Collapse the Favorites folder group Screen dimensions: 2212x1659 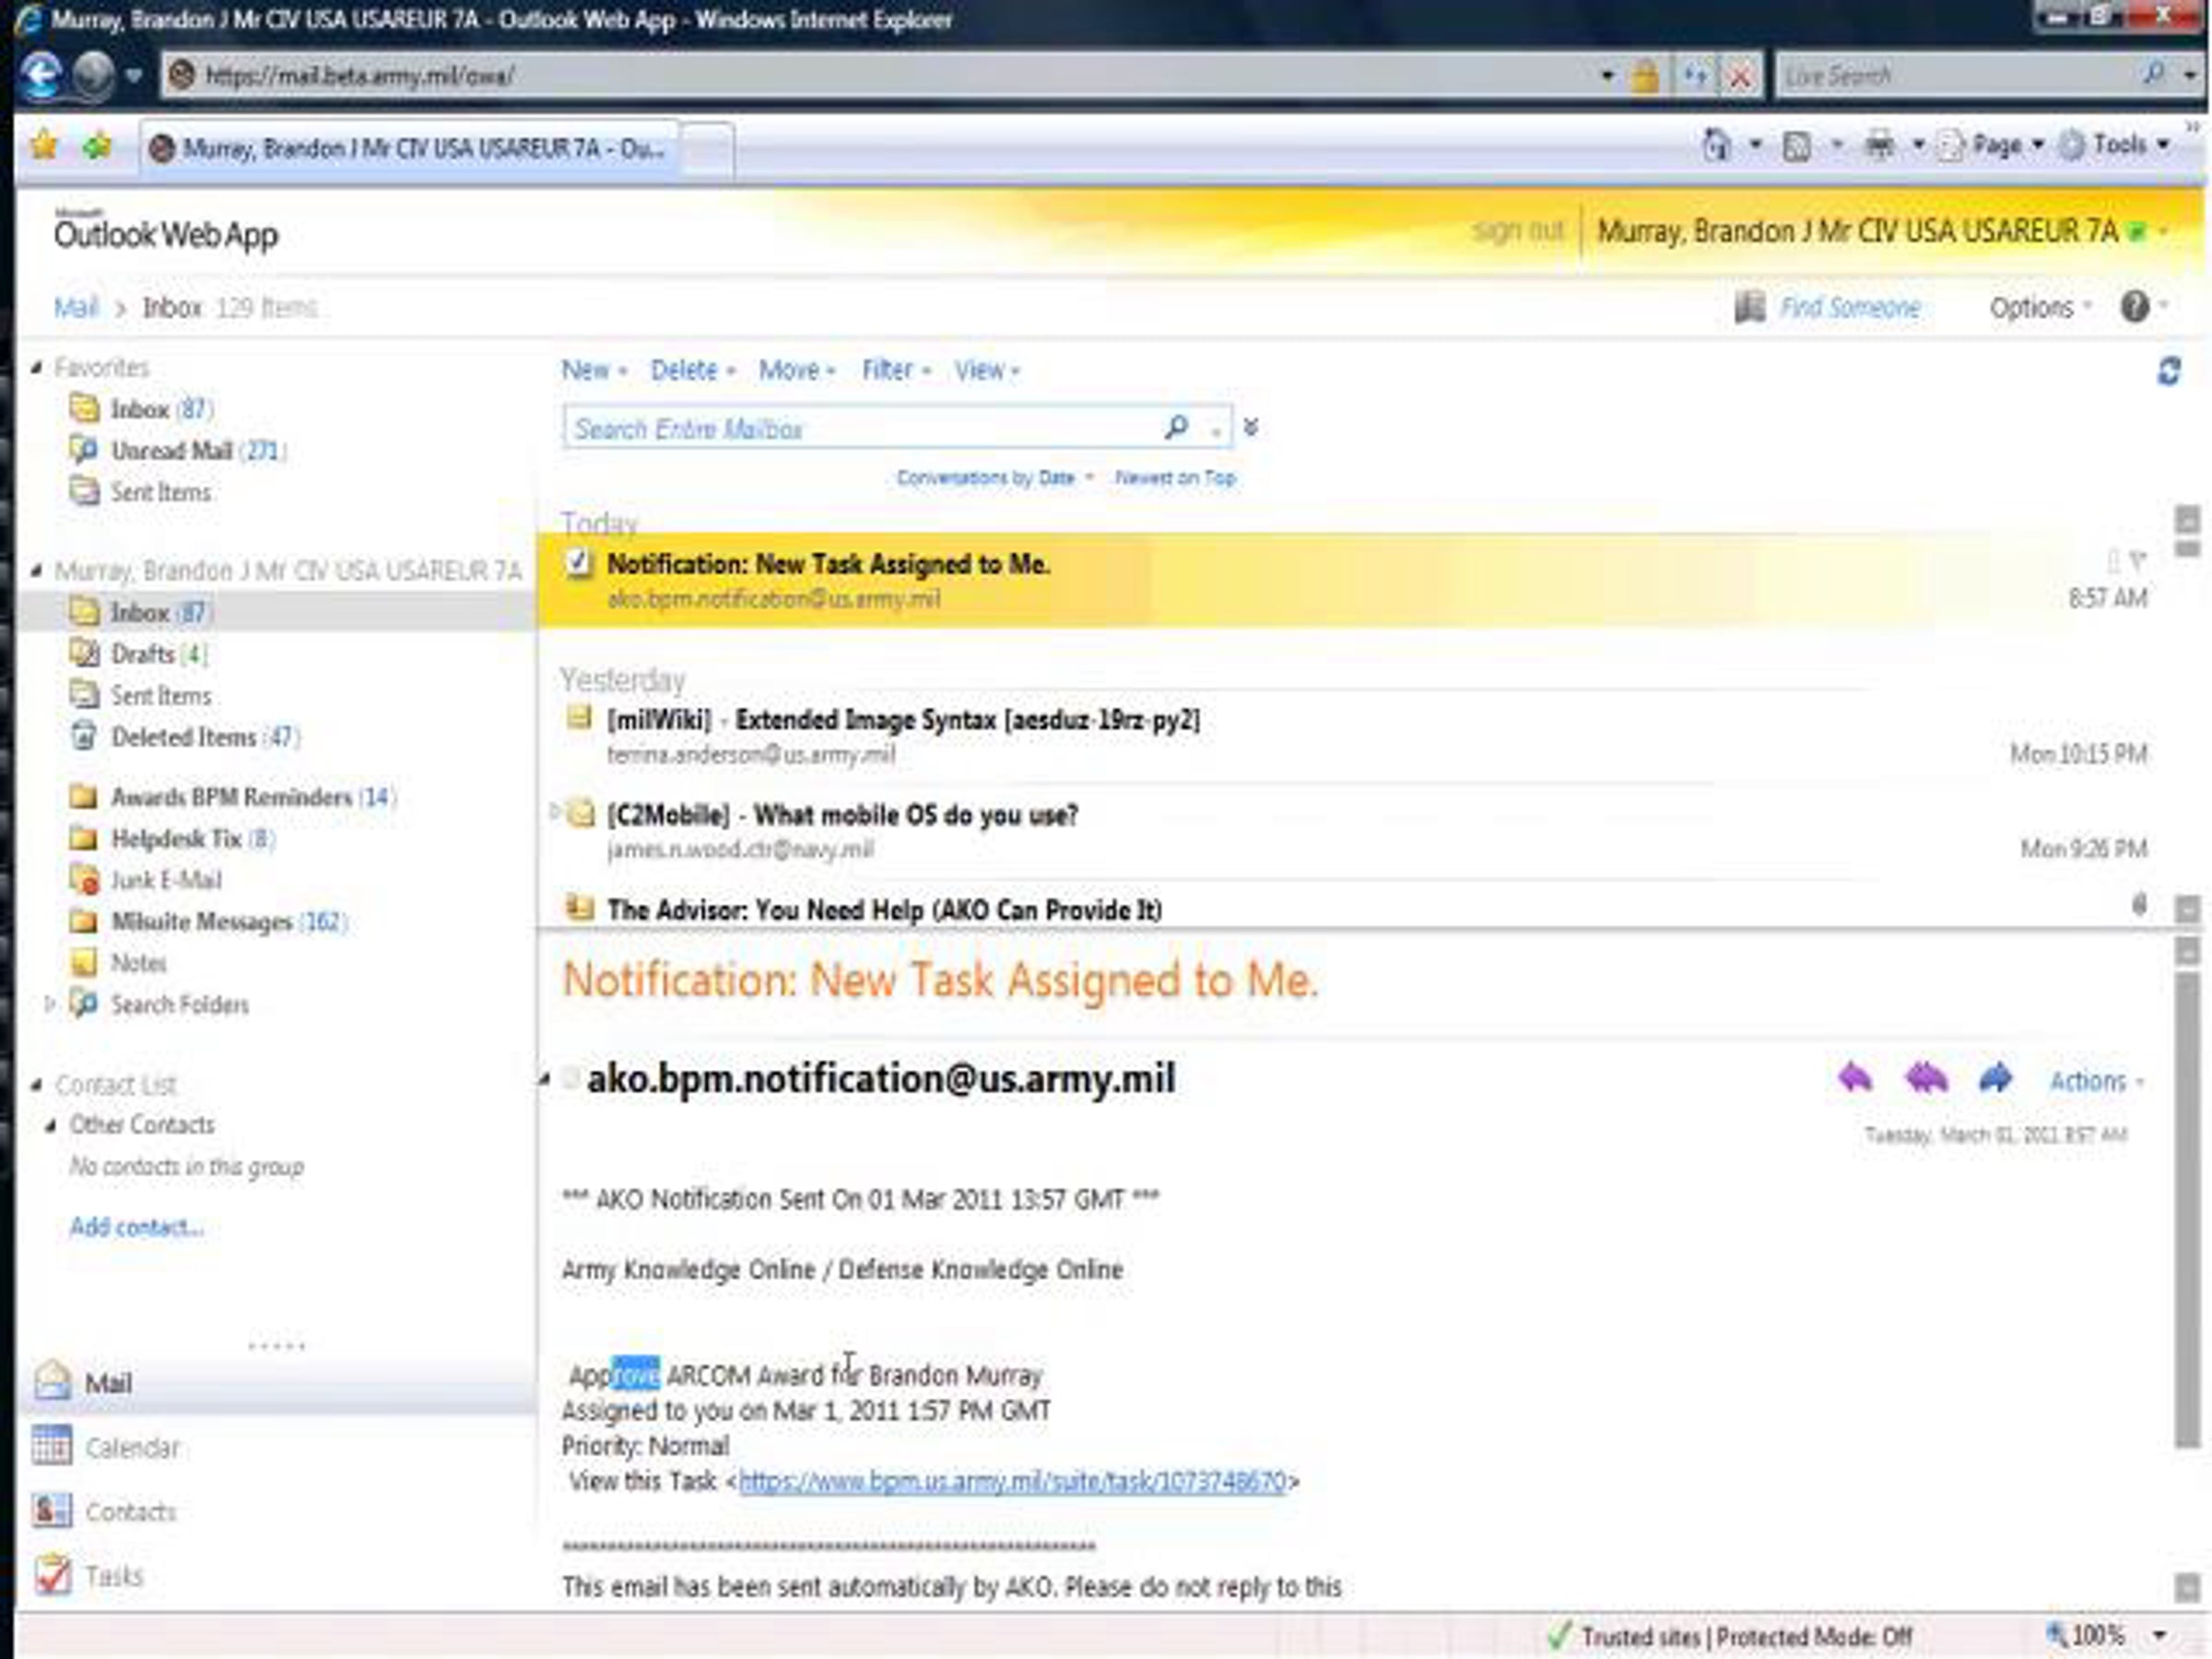pyautogui.click(x=37, y=367)
